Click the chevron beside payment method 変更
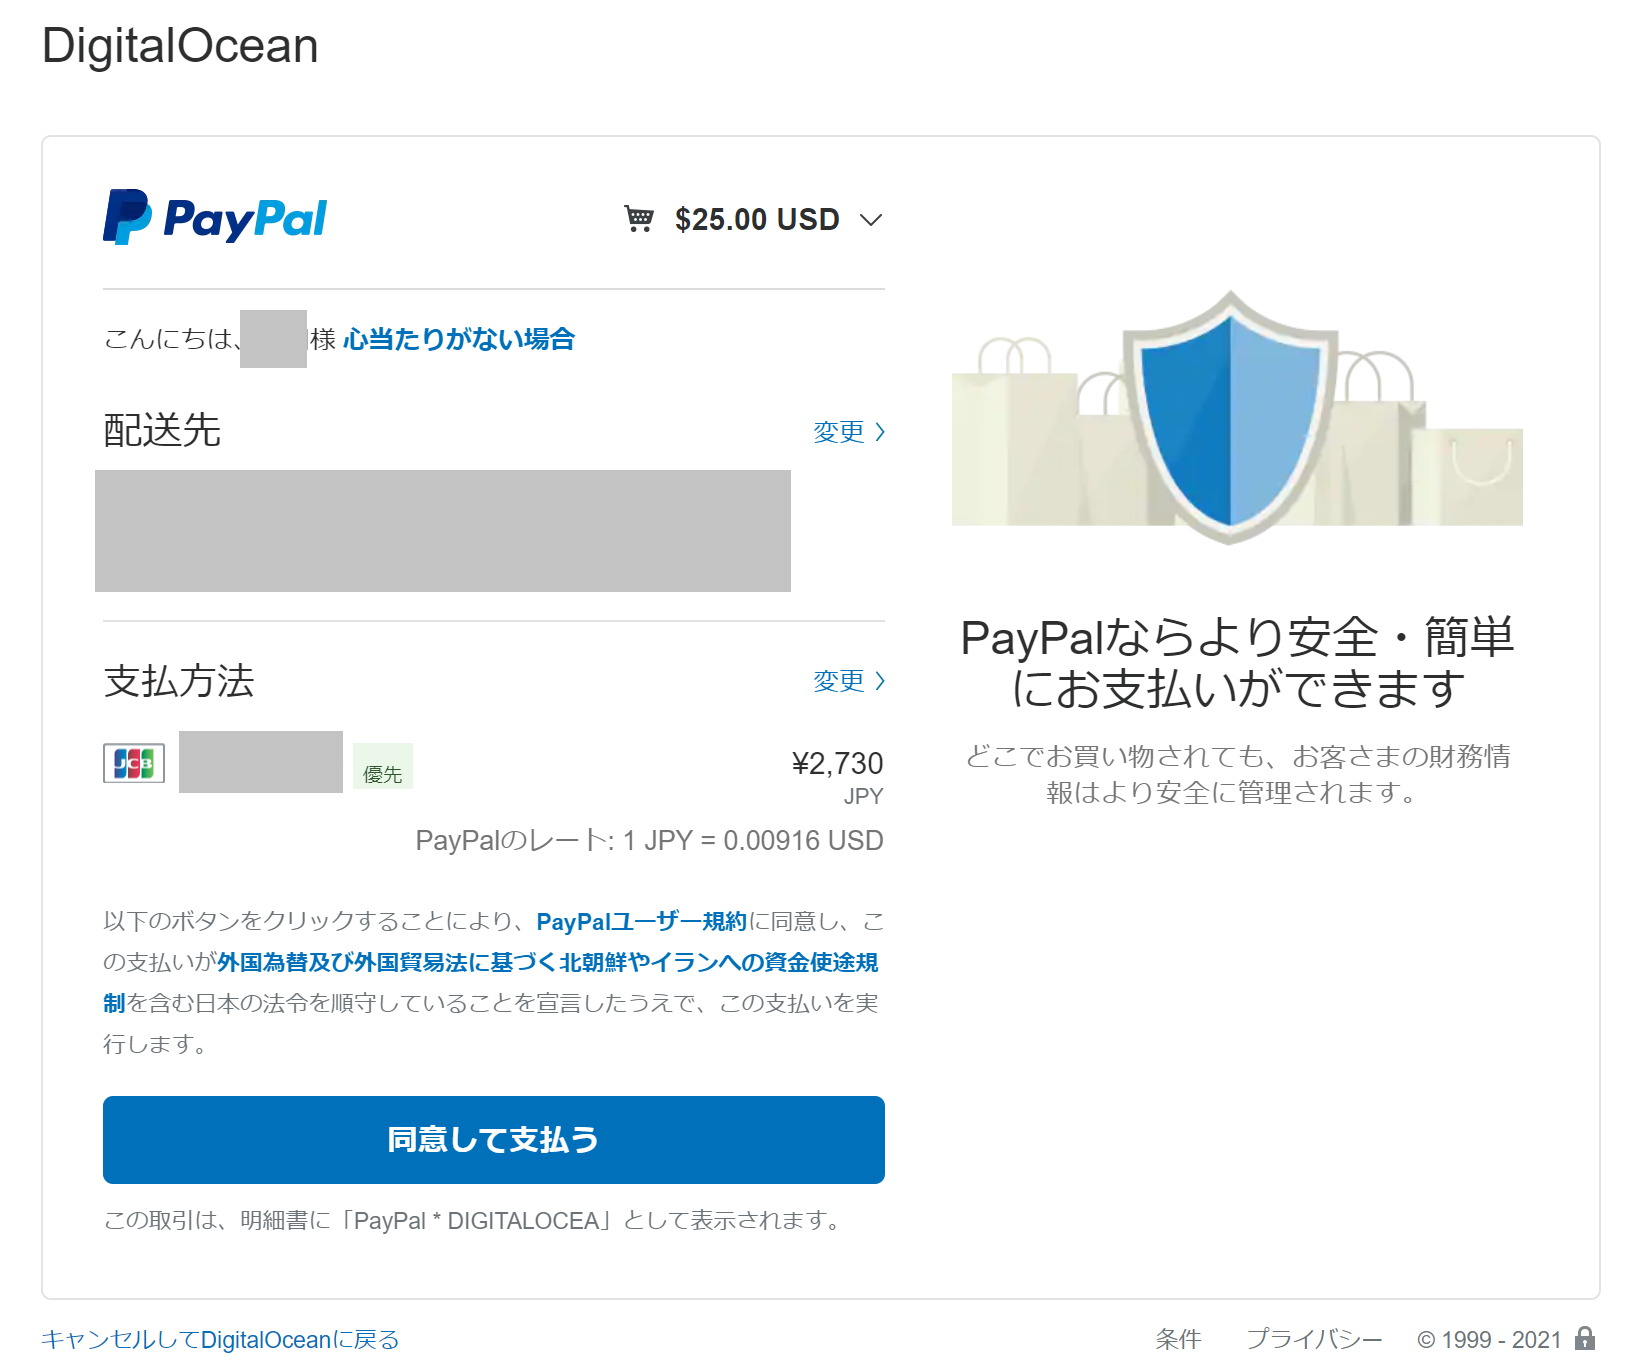 880,681
